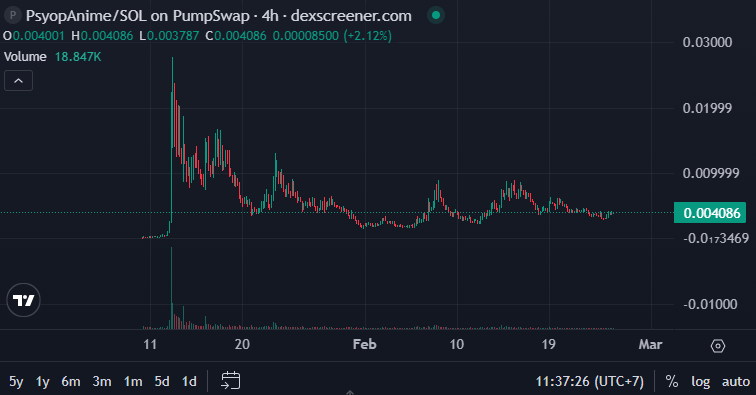Click the 0.01999 price axis label
Viewport: 756px width, 395px height.
(707, 108)
